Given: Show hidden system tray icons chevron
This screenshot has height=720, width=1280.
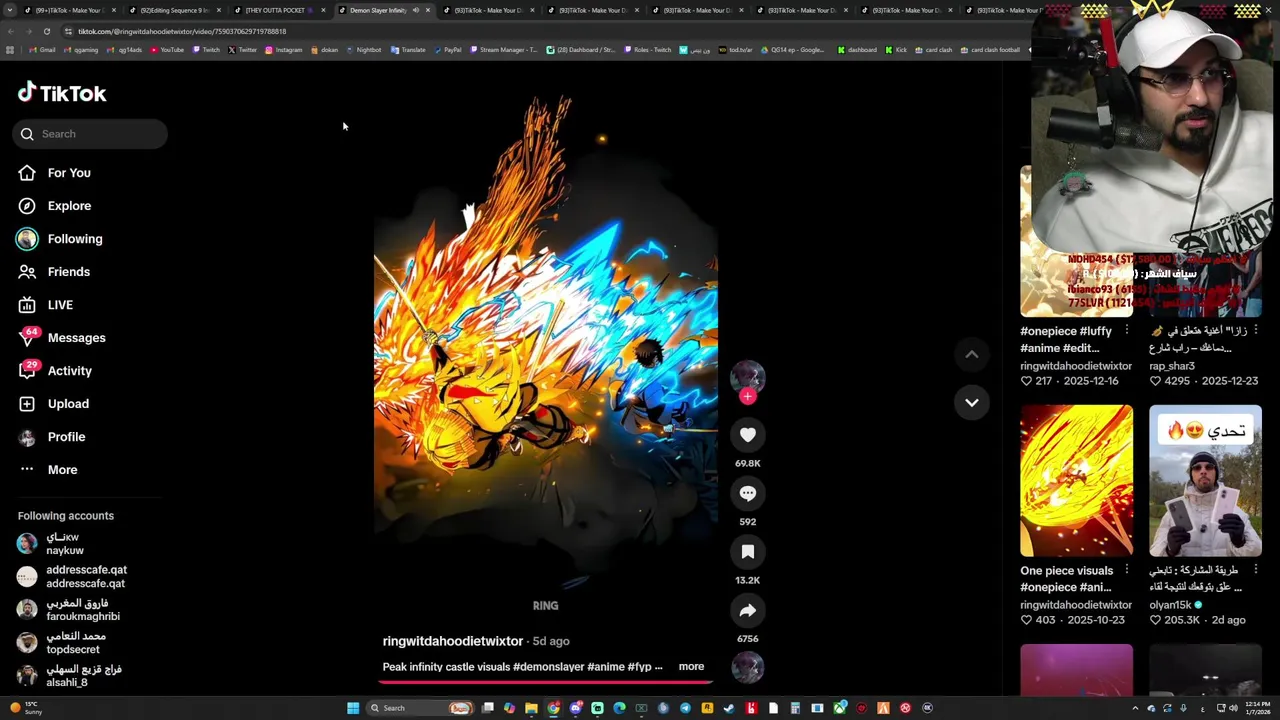Looking at the screenshot, I should pos(1135,708).
